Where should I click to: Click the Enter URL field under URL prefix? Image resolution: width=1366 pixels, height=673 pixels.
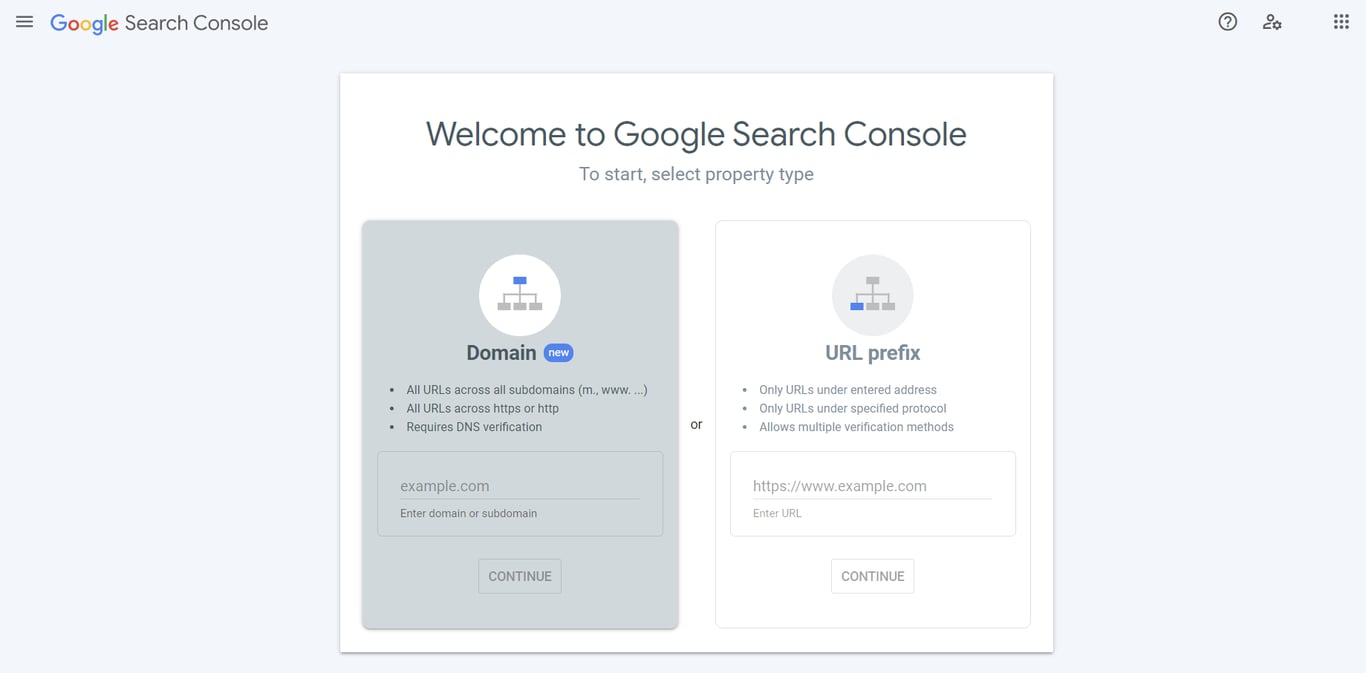(872, 486)
